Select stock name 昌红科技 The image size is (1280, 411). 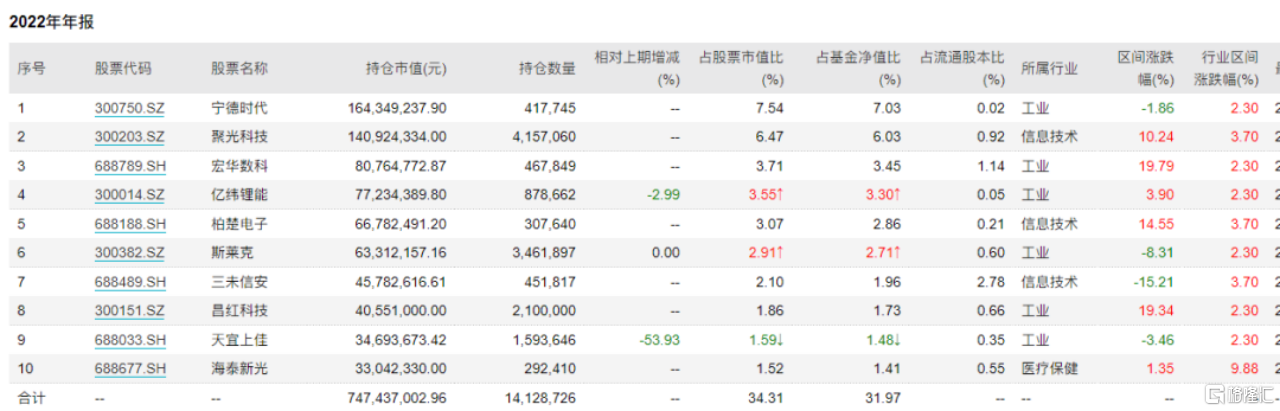(x=239, y=310)
